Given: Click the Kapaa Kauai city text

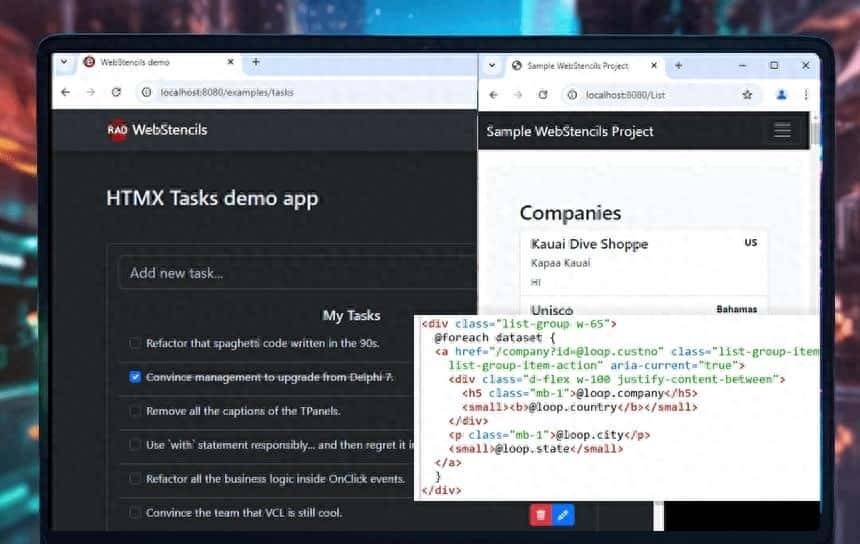Looking at the screenshot, I should 561,263.
